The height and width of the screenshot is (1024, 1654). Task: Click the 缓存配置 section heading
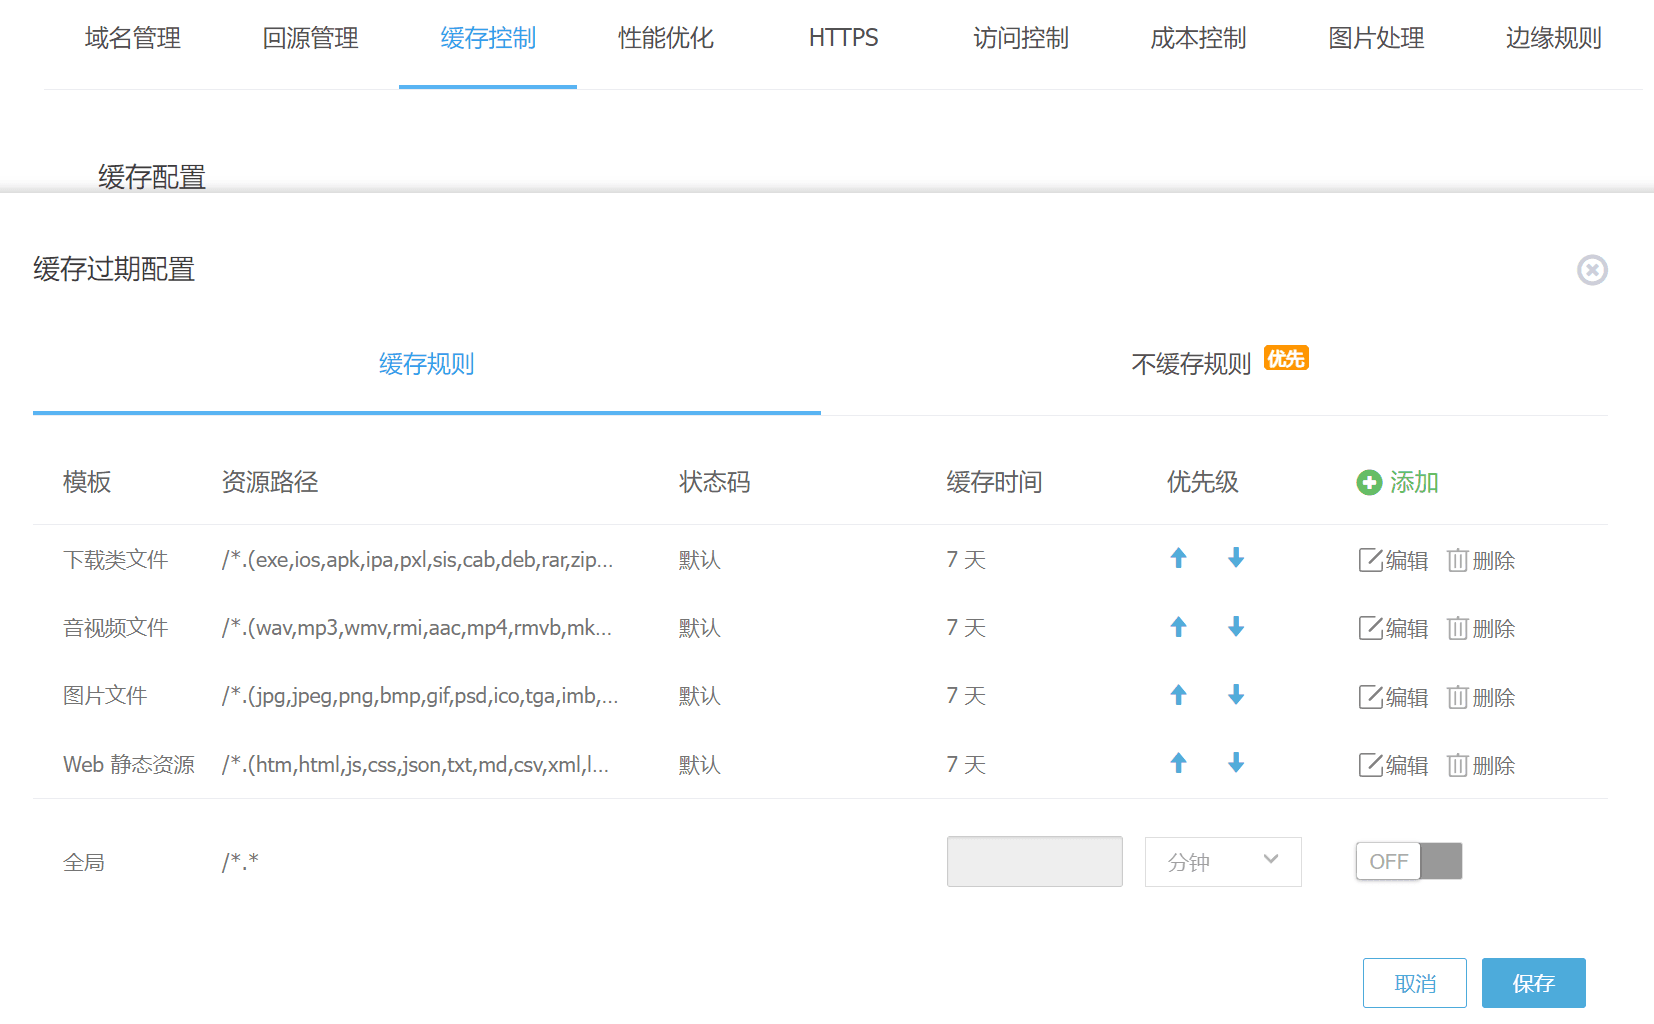pos(152,177)
